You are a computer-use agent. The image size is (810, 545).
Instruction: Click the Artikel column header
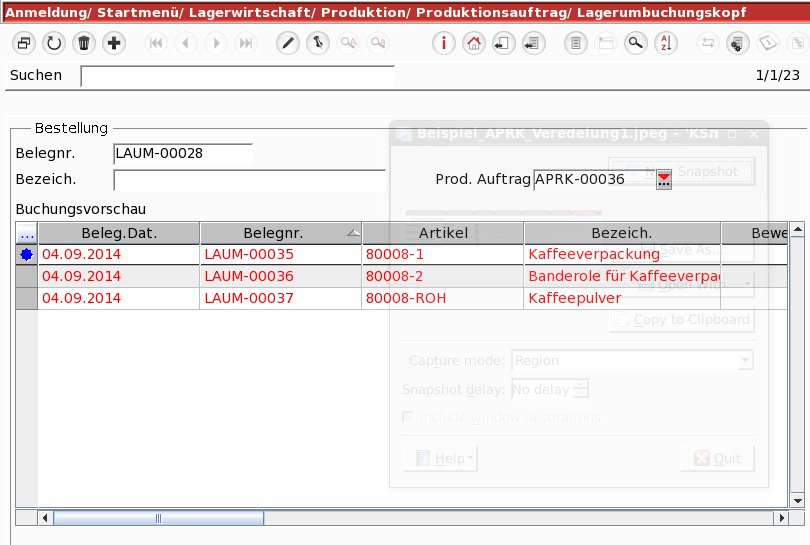(x=443, y=233)
